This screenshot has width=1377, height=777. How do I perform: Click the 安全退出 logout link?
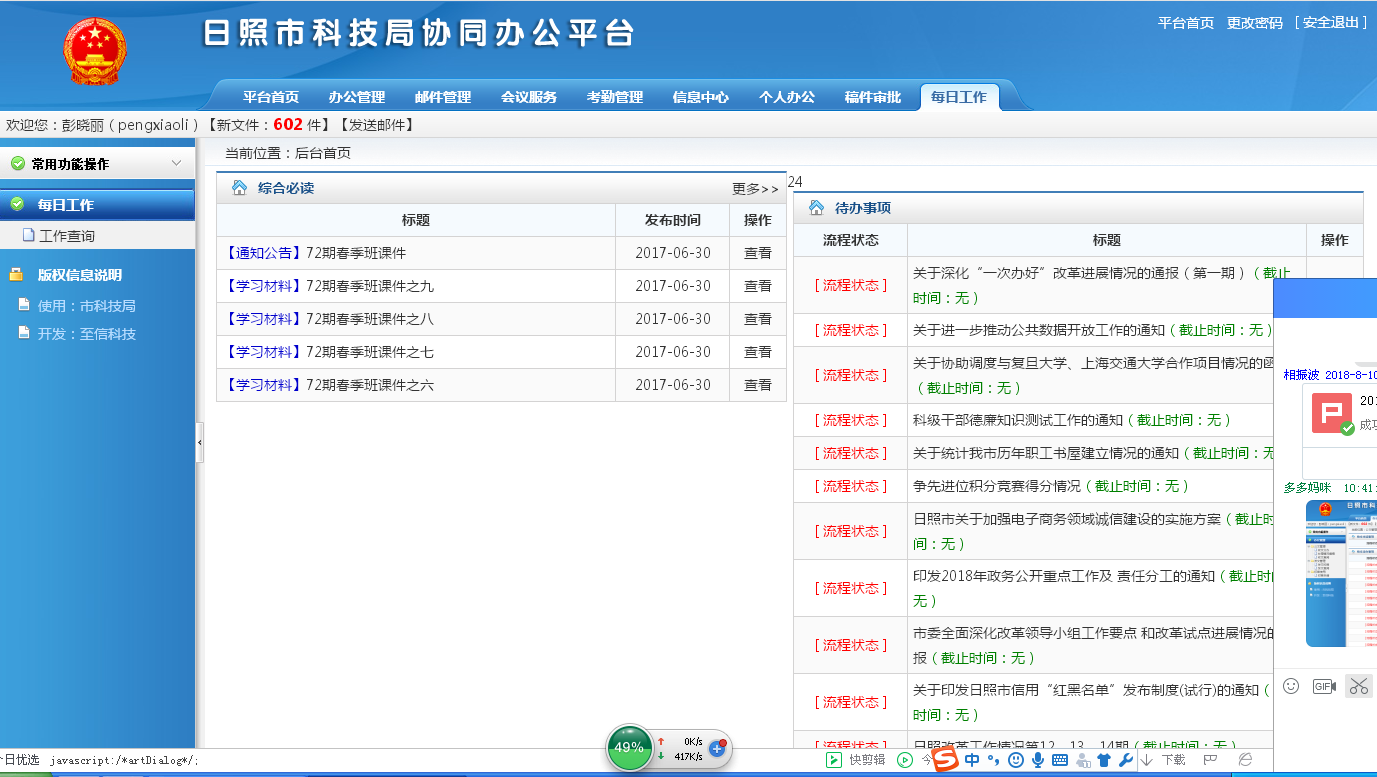tap(1331, 22)
